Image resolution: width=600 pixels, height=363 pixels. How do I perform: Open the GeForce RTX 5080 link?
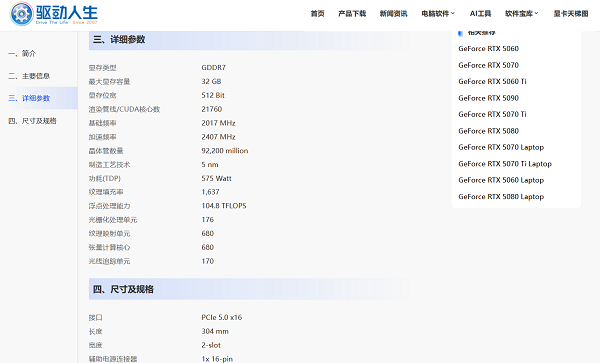489,131
